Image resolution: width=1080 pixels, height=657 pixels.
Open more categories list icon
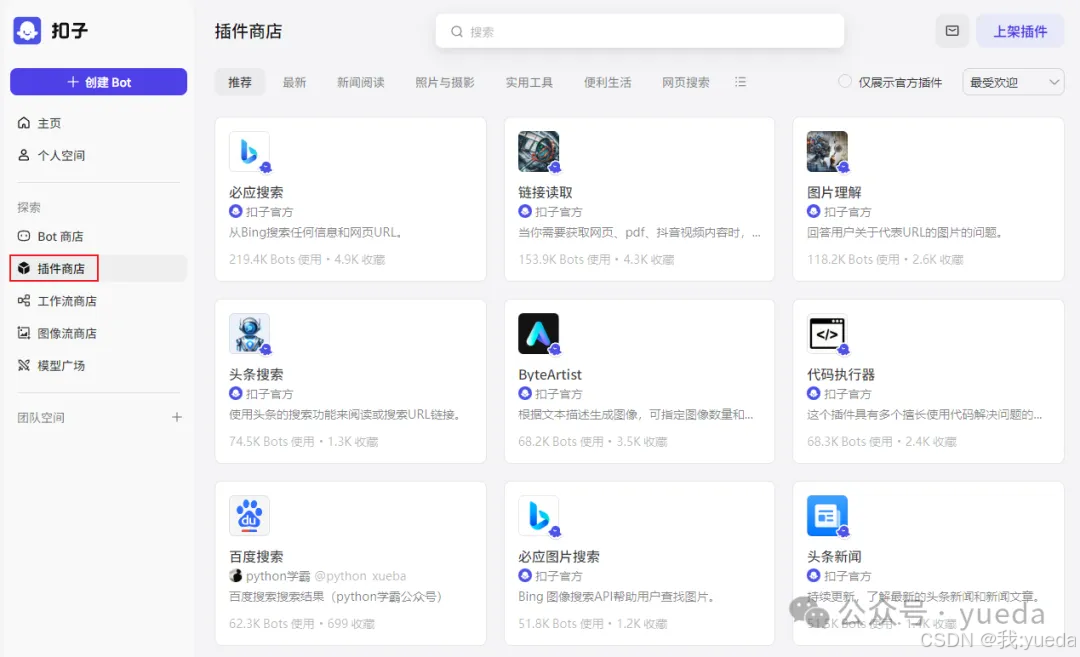tap(740, 82)
